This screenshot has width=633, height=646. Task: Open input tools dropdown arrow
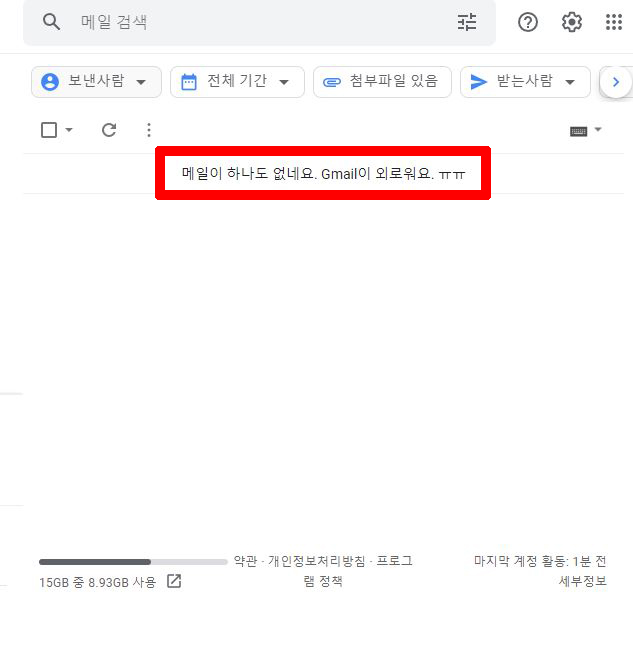coord(598,130)
